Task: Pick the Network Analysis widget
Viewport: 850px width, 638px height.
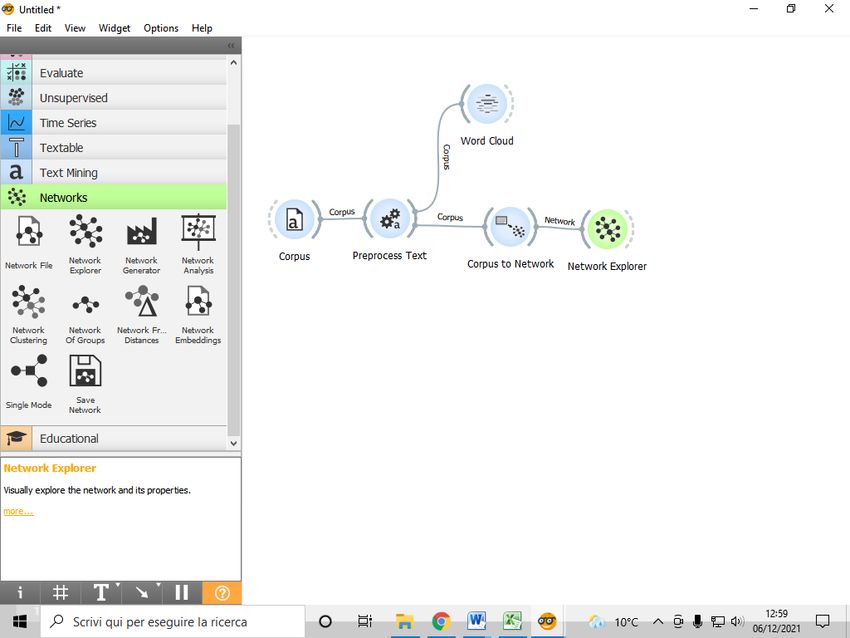Action: [198, 244]
